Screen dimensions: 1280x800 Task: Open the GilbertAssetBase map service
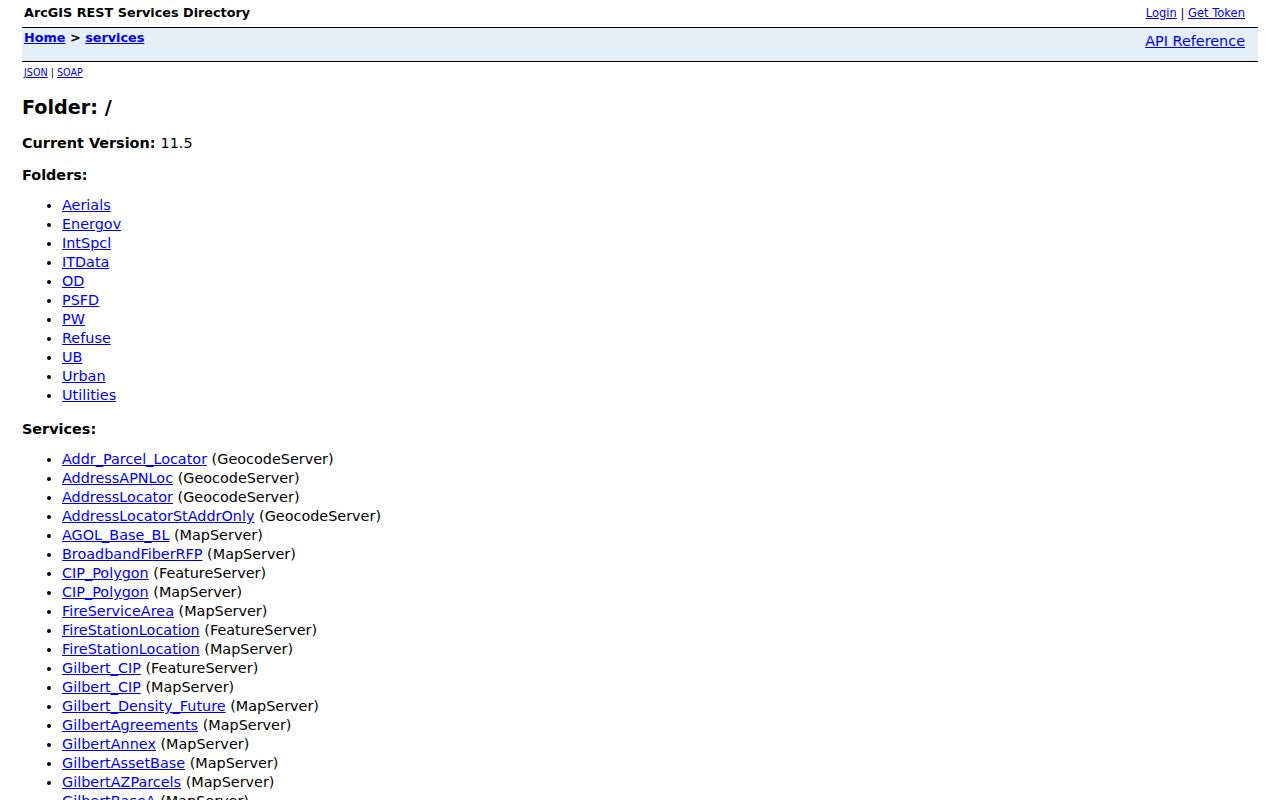pyautogui.click(x=123, y=763)
